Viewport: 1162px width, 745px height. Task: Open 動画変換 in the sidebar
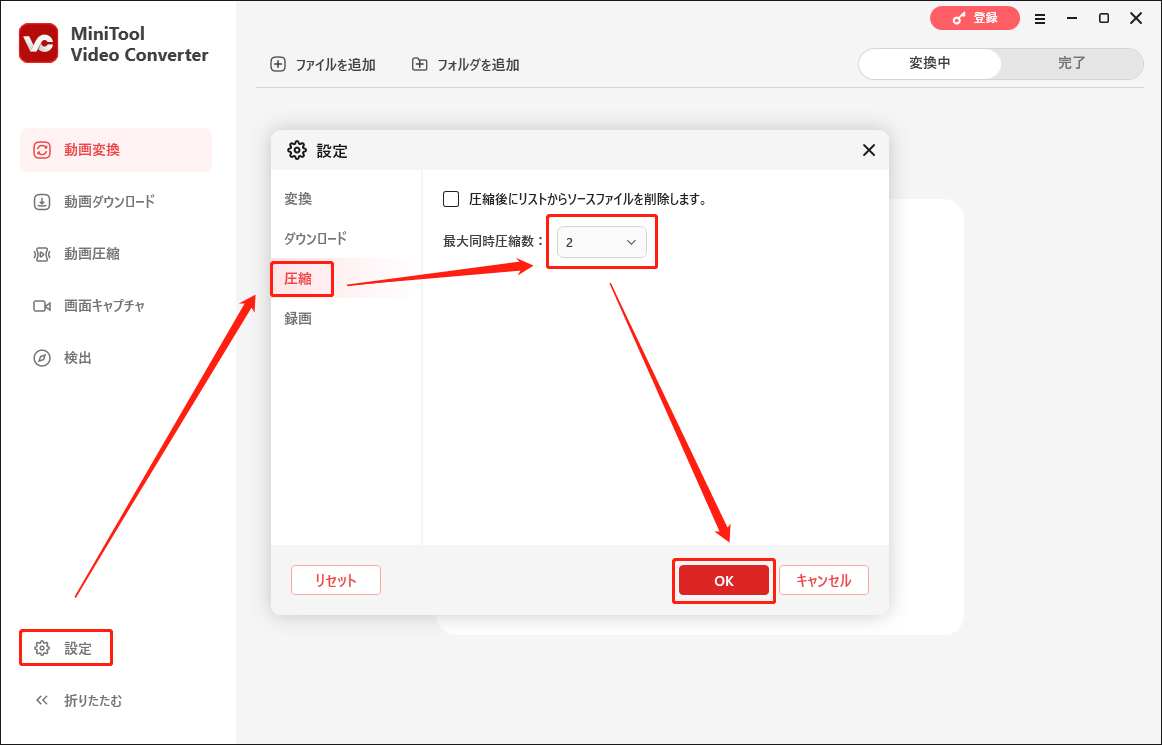(116, 150)
